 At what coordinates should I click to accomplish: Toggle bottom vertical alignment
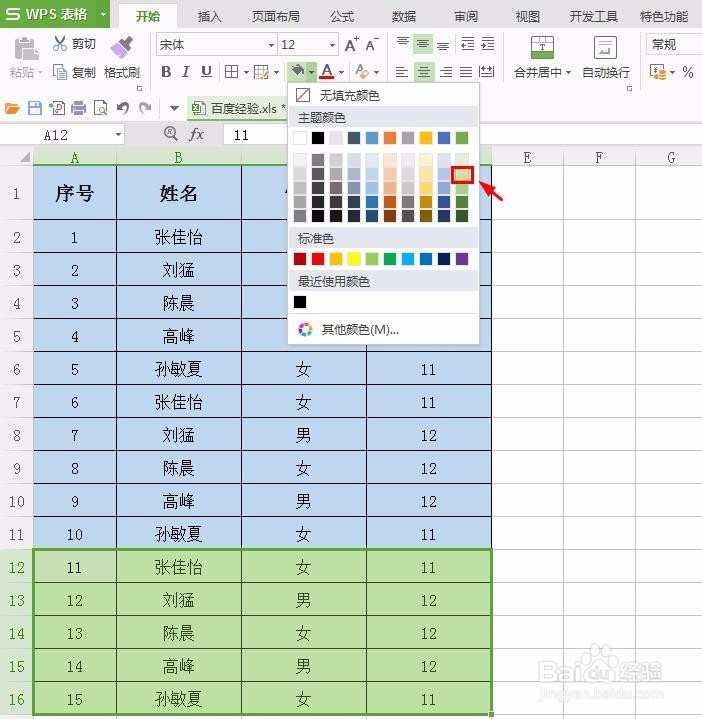point(442,45)
